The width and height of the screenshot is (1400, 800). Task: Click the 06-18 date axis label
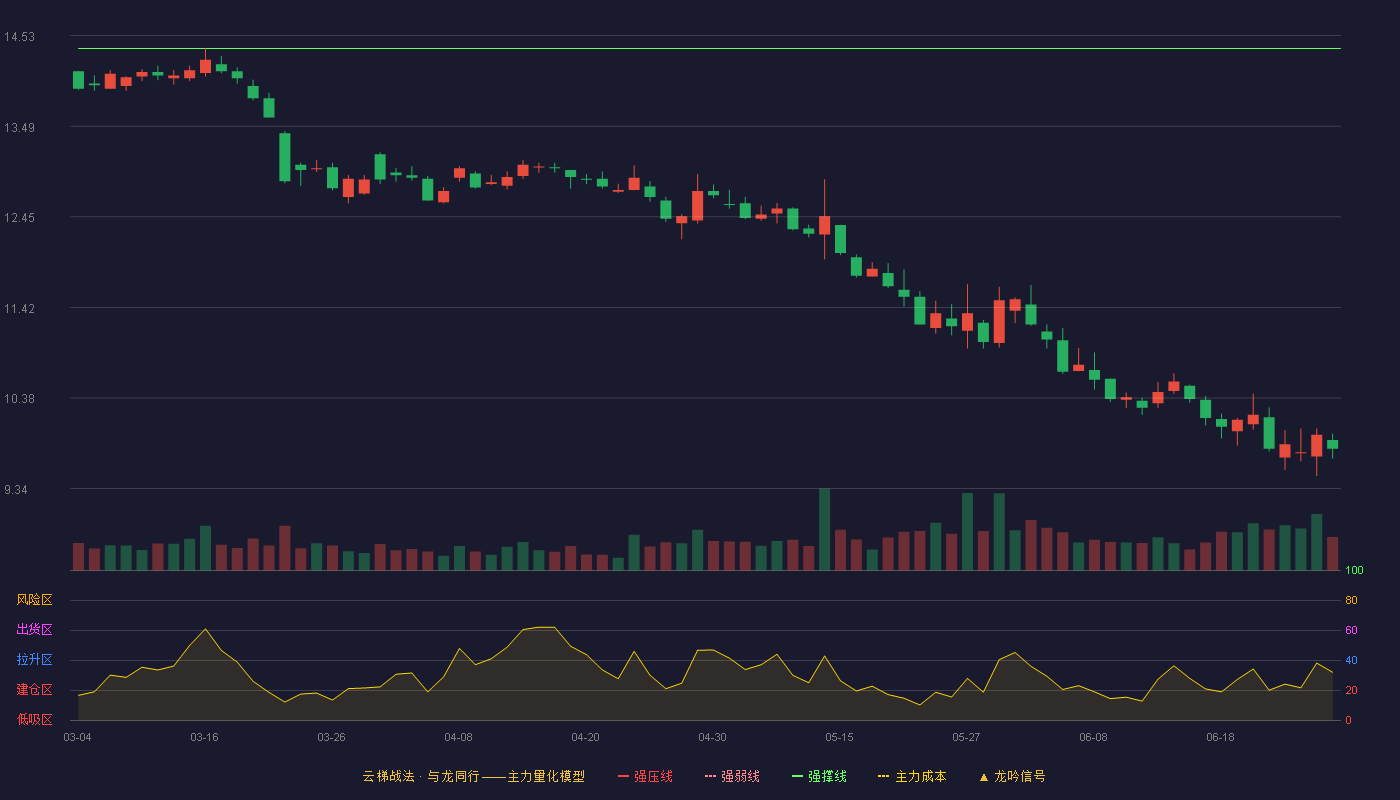coord(1220,737)
